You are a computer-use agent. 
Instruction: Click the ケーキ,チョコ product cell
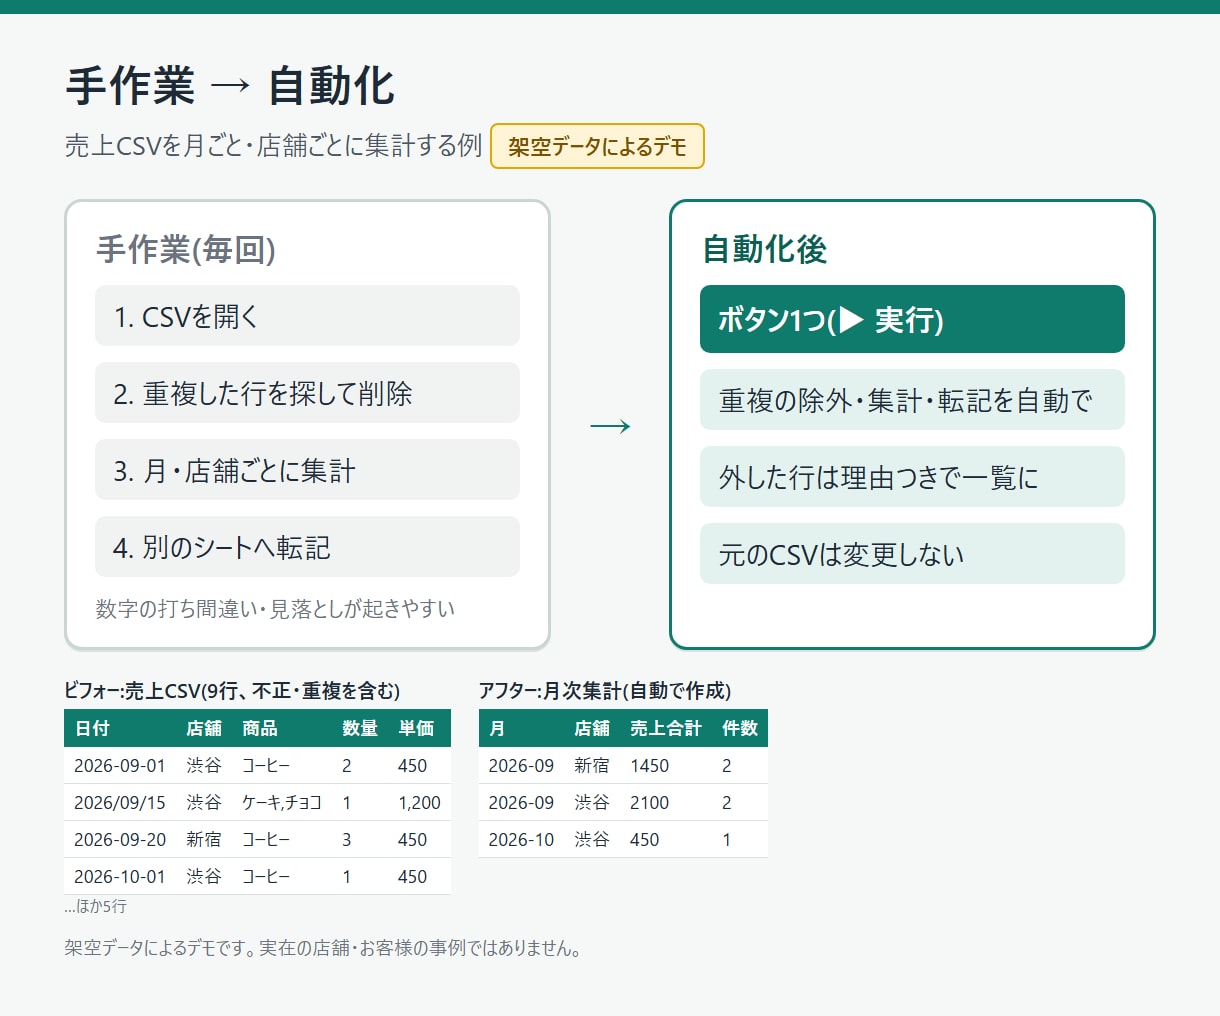[x=282, y=803]
